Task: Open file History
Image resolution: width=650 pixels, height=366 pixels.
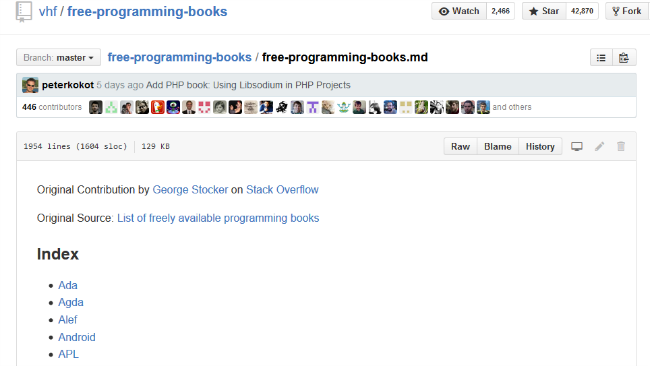Action: tap(540, 147)
